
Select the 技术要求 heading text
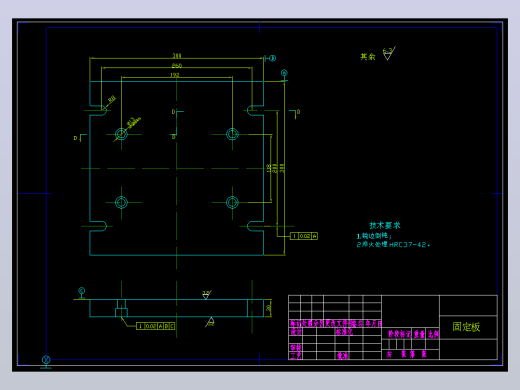[x=385, y=226]
